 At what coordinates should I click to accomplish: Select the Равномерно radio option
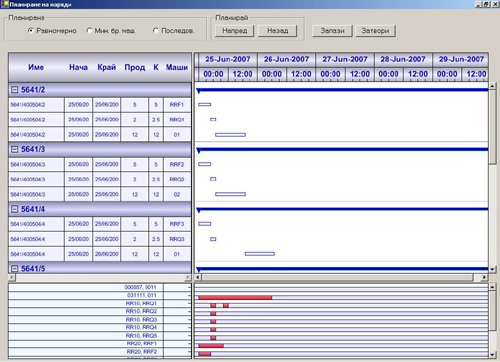pos(52,31)
